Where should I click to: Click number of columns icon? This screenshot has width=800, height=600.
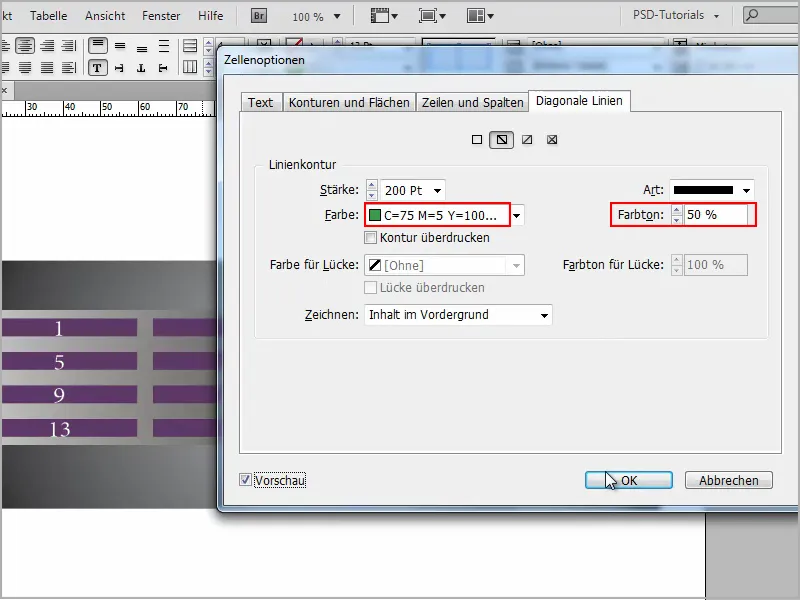point(190,67)
